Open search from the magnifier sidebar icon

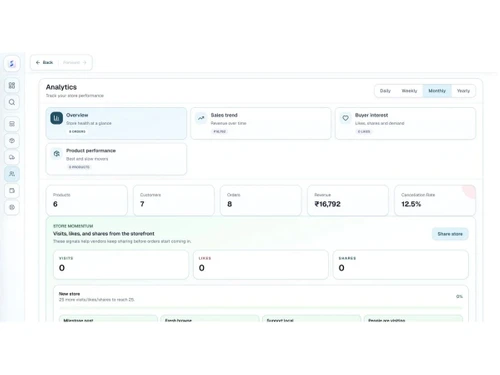(x=12, y=102)
